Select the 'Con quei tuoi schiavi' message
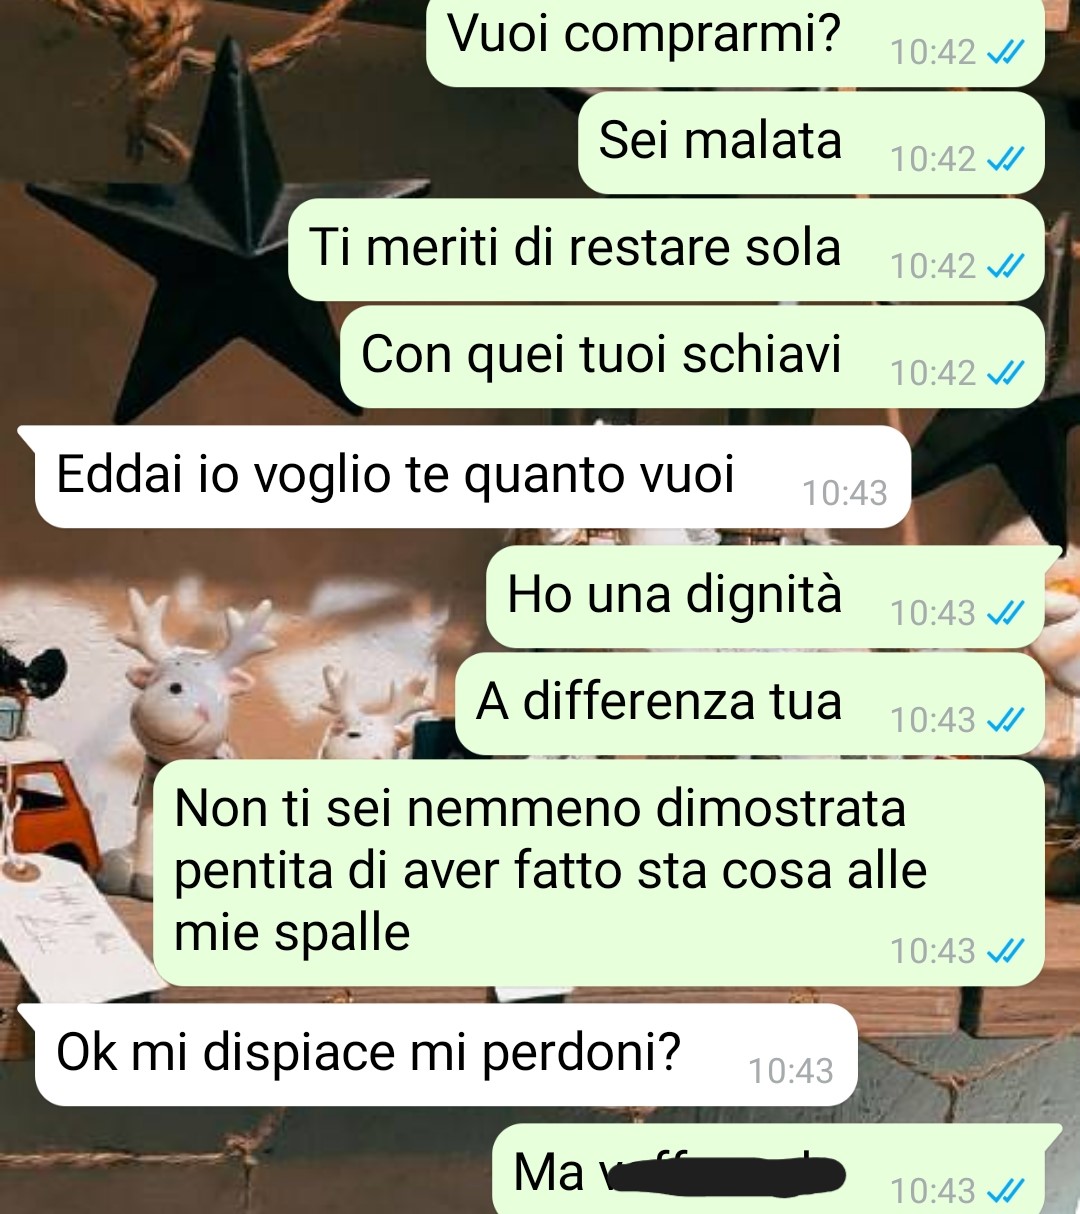The image size is (1080, 1214). (x=692, y=357)
